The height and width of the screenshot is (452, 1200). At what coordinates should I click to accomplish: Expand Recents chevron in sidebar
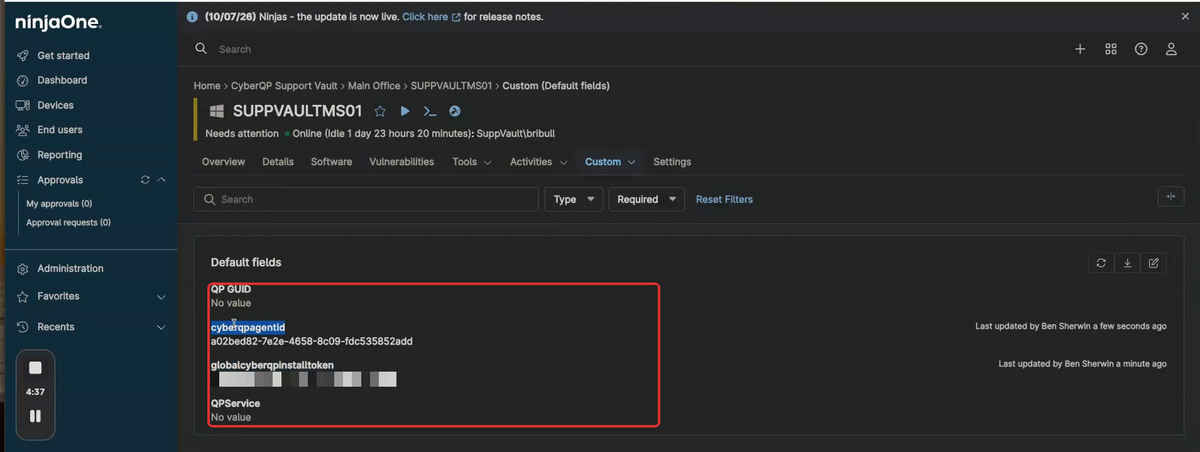(x=161, y=327)
